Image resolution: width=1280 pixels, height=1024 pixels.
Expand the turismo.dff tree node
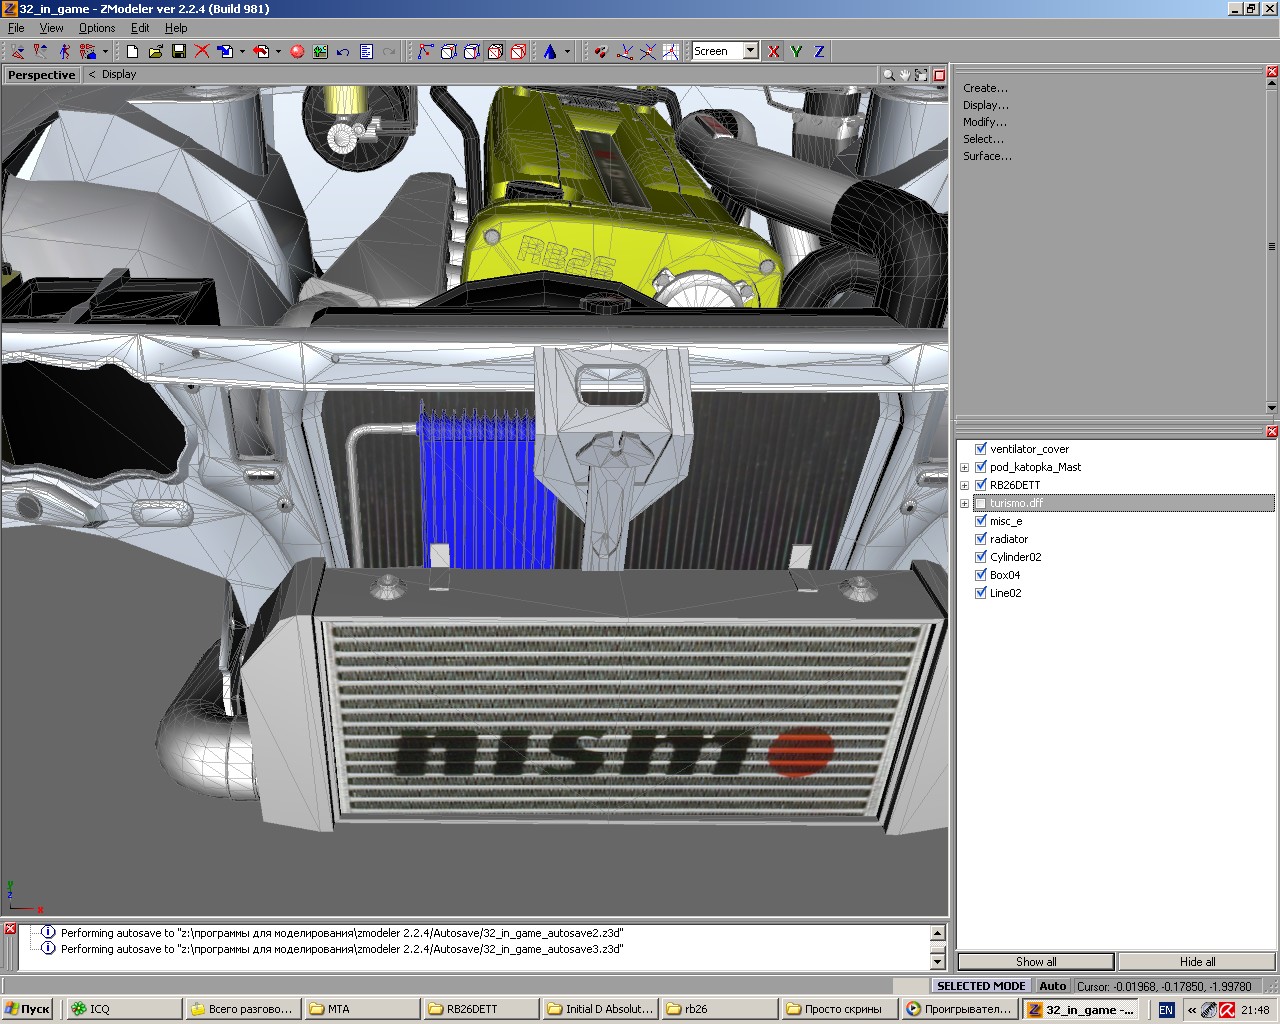click(x=965, y=503)
